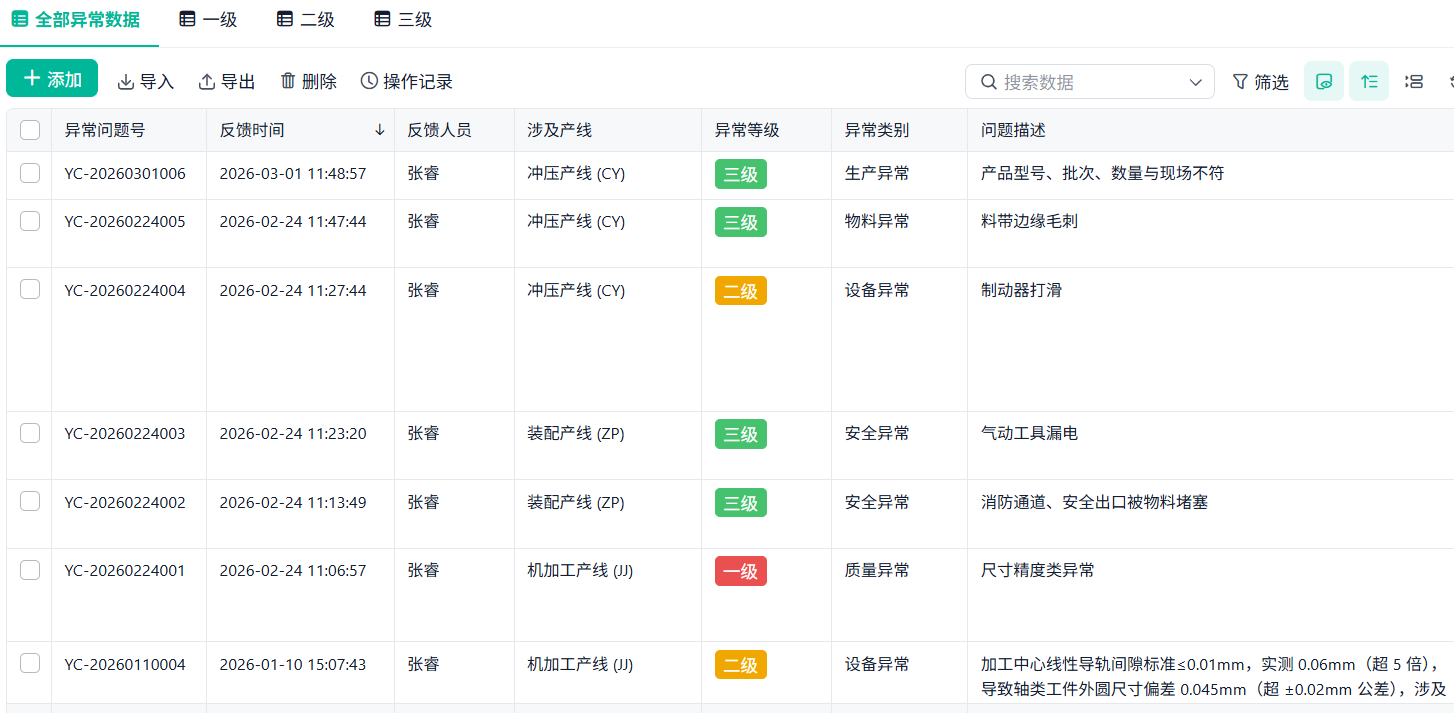1454x713 pixels.
Task: Click the 导出 export button
Action: pyautogui.click(x=227, y=82)
